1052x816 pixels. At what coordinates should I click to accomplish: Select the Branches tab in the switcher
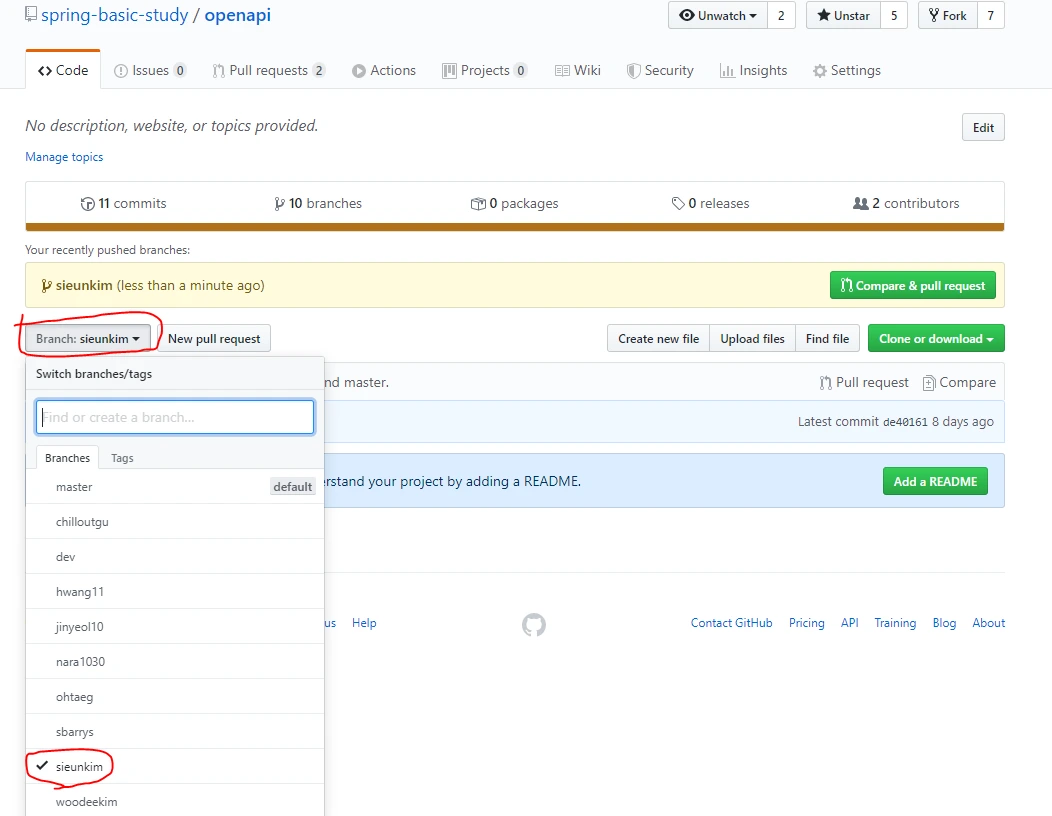67,458
